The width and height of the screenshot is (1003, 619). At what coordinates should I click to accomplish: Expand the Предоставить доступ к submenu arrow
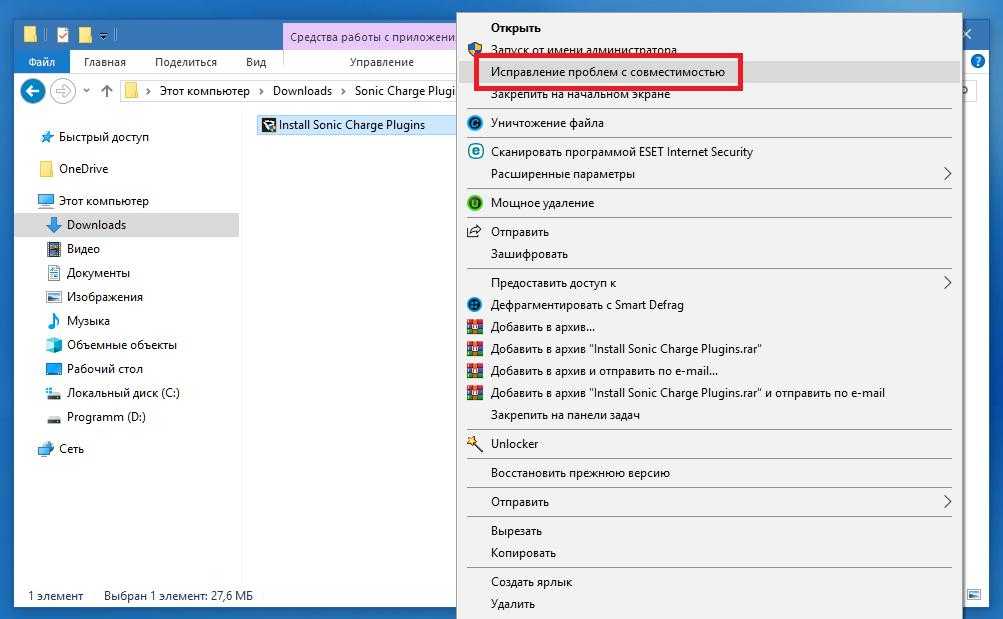coord(946,283)
